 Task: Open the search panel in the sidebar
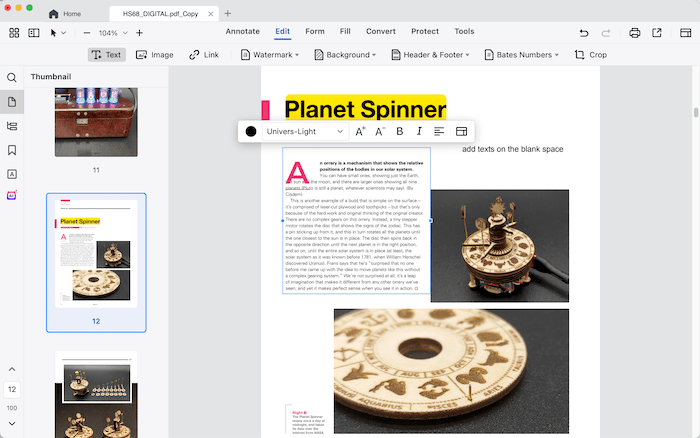point(12,77)
